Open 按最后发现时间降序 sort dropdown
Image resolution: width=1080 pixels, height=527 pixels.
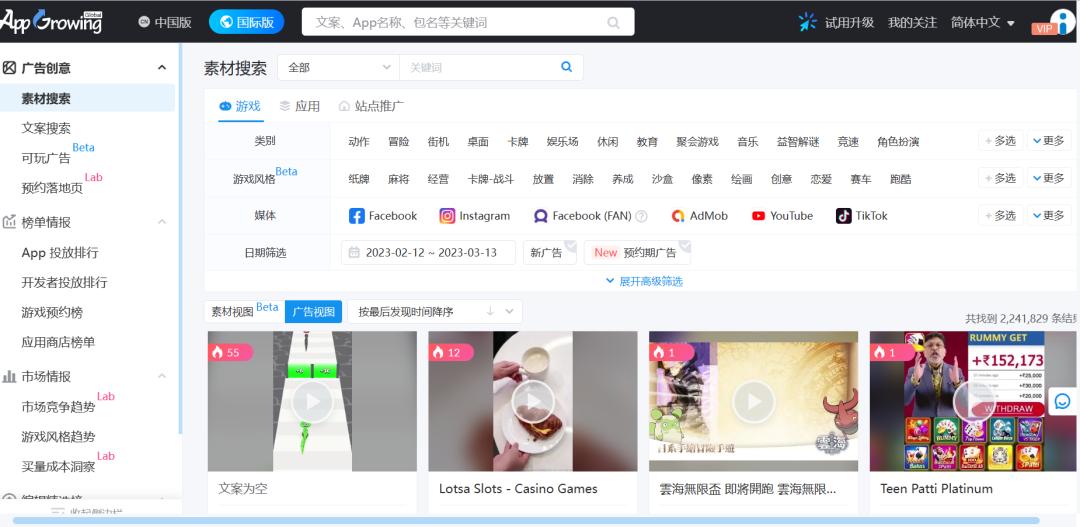pos(435,311)
